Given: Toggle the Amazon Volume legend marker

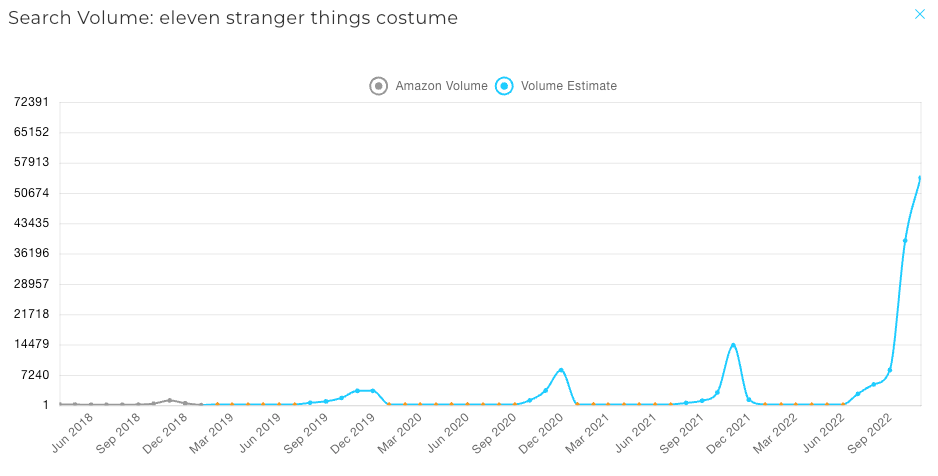Looking at the screenshot, I should (378, 86).
